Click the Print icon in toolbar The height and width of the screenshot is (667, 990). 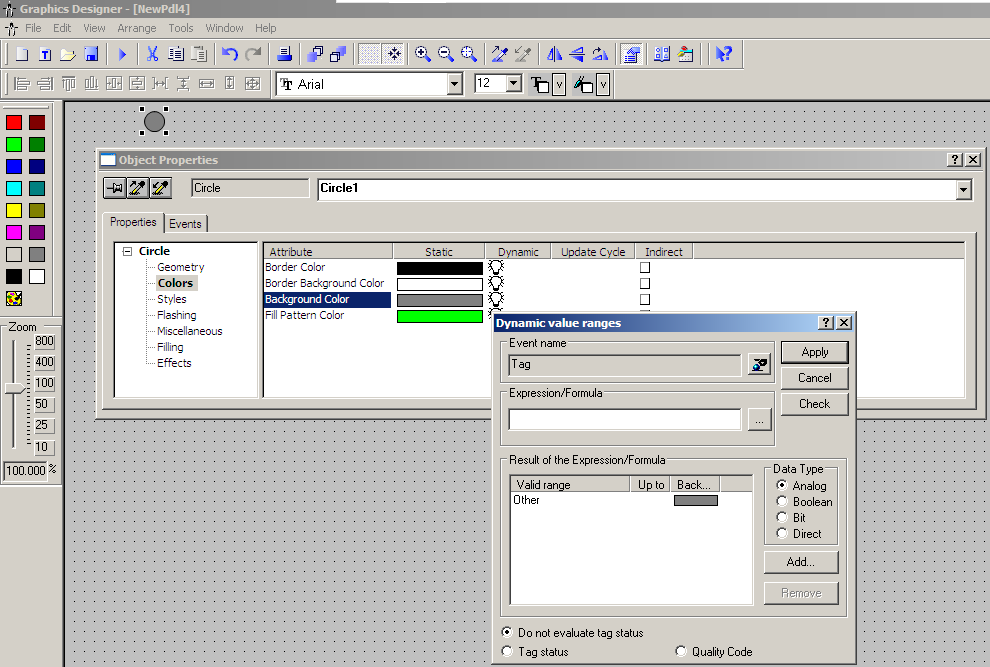point(284,54)
